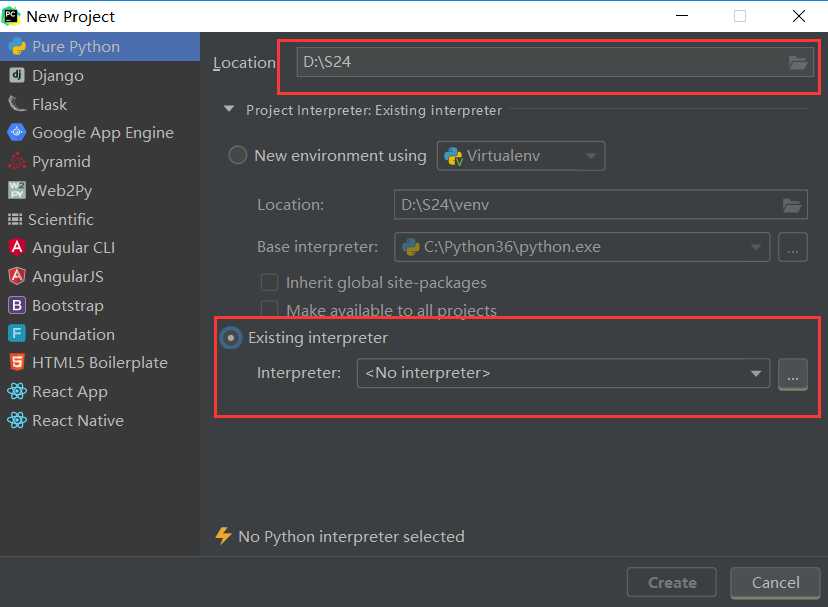Browse for venv location folder icon
The height and width of the screenshot is (607, 828).
(792, 205)
